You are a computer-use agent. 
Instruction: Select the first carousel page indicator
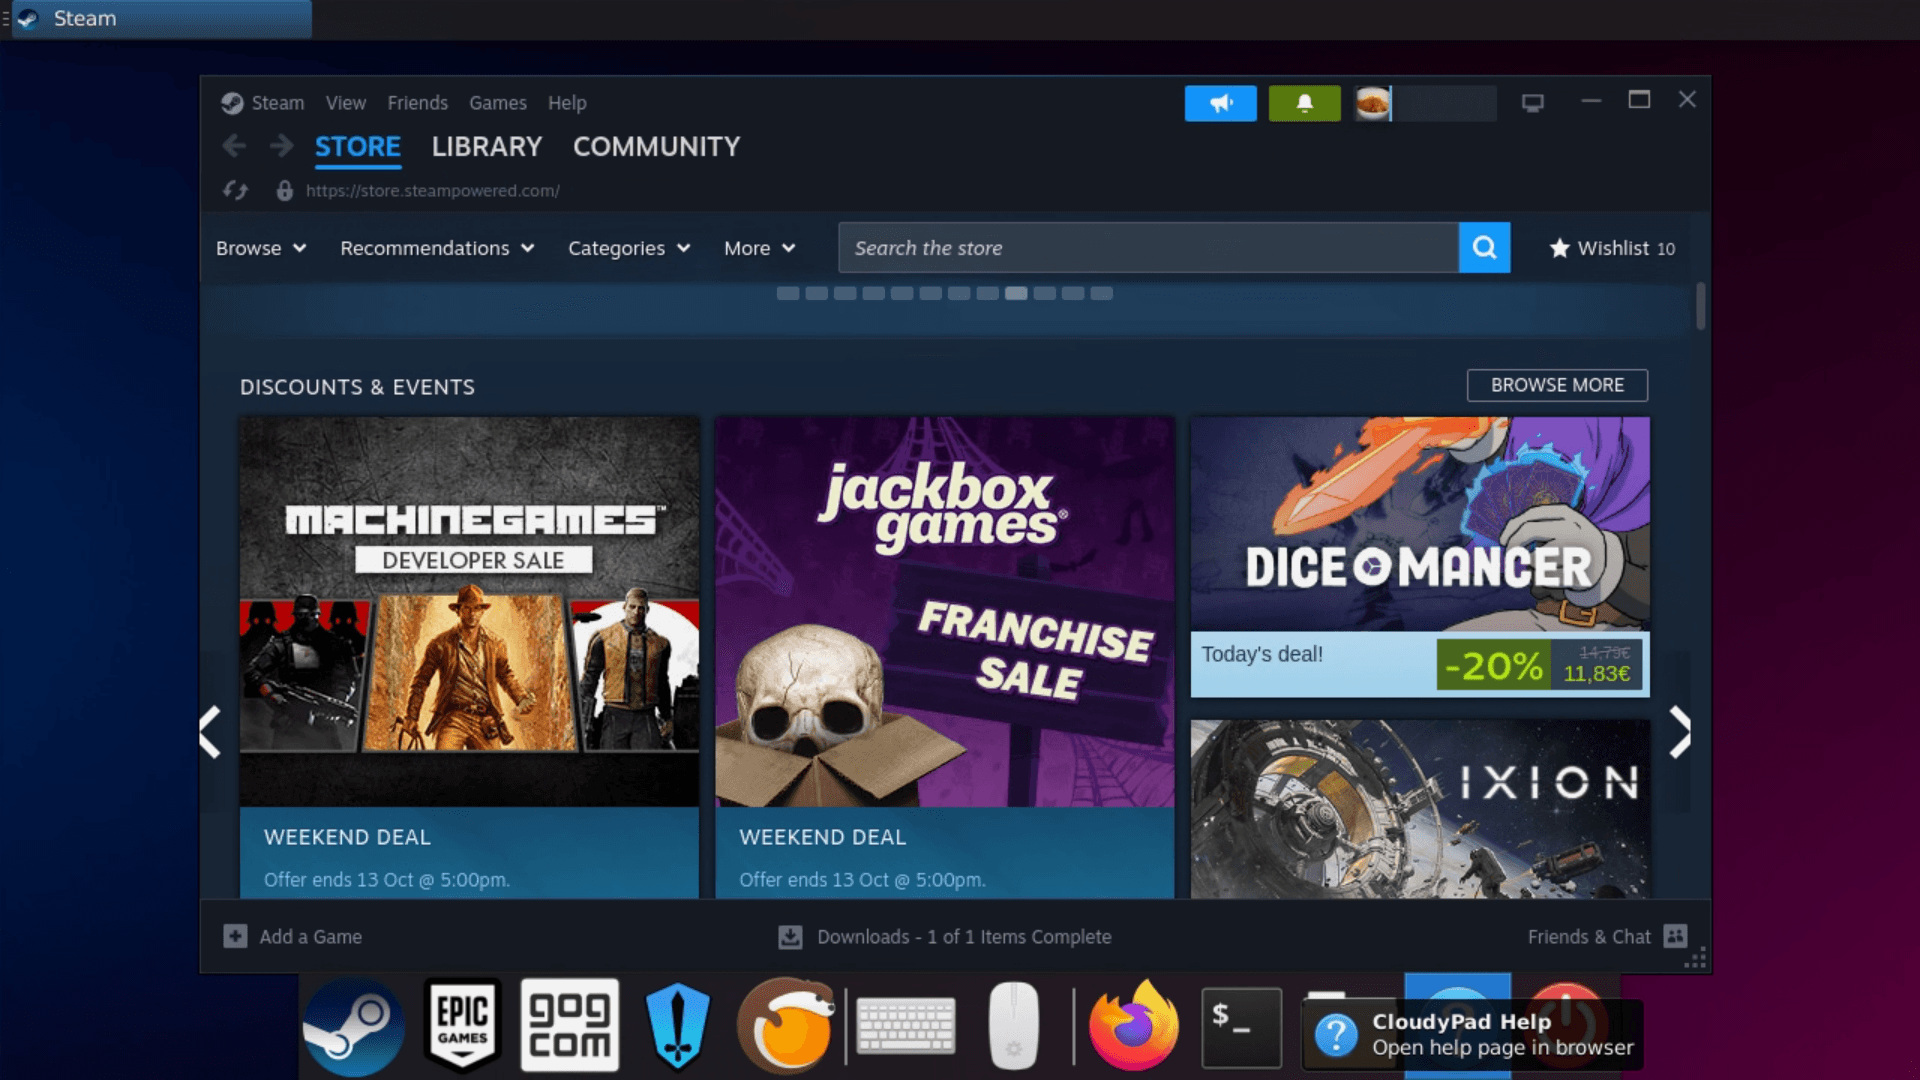pos(788,293)
